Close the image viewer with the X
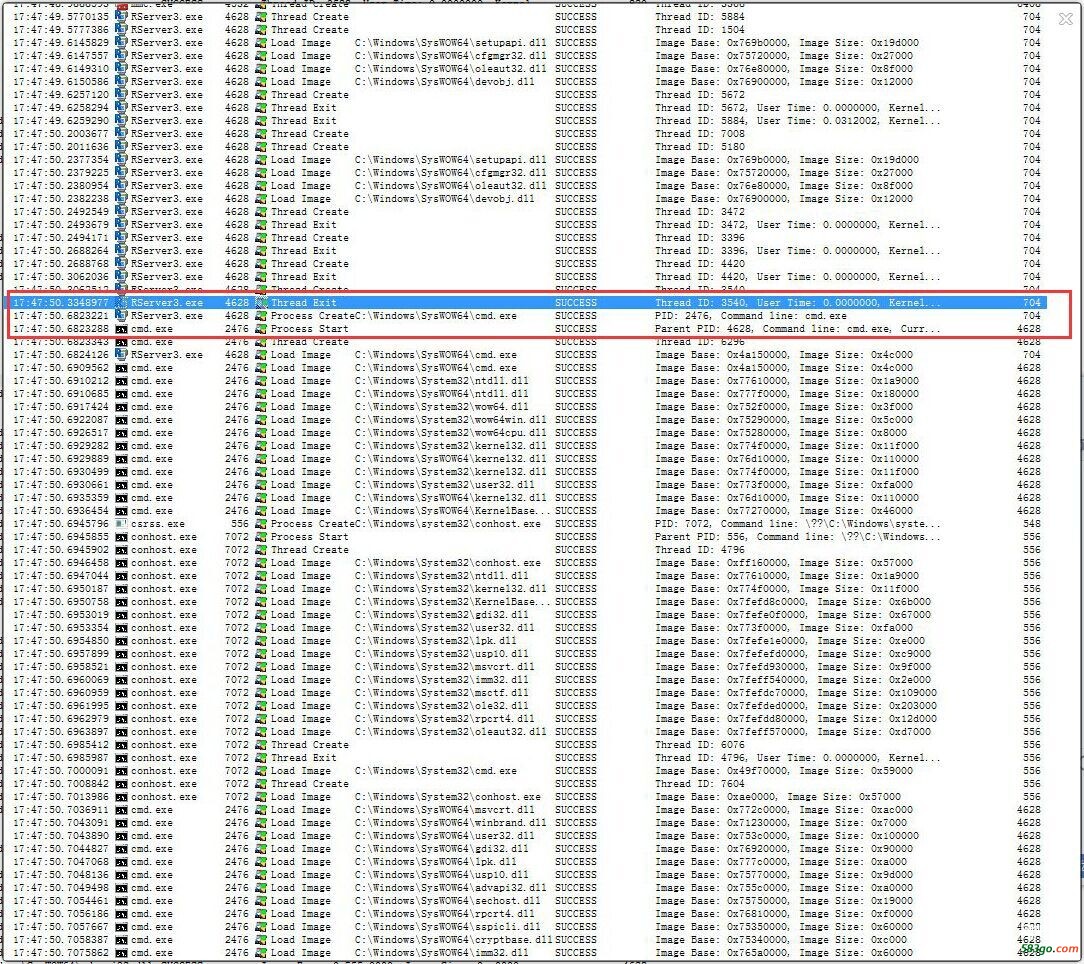Screen dimensions: 1084x964 pyautogui.click(x=1065, y=19)
